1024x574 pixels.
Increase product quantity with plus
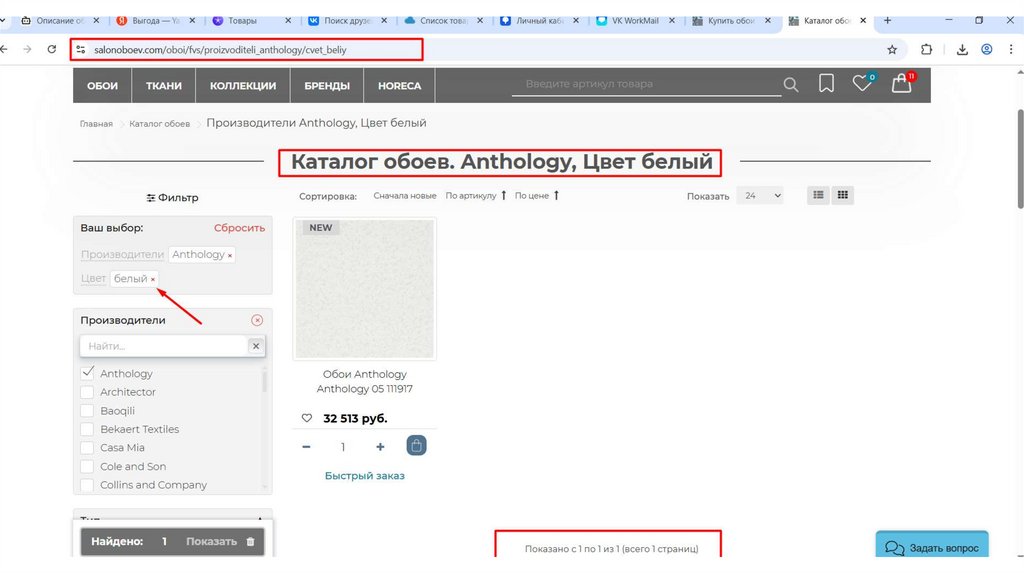(380, 447)
